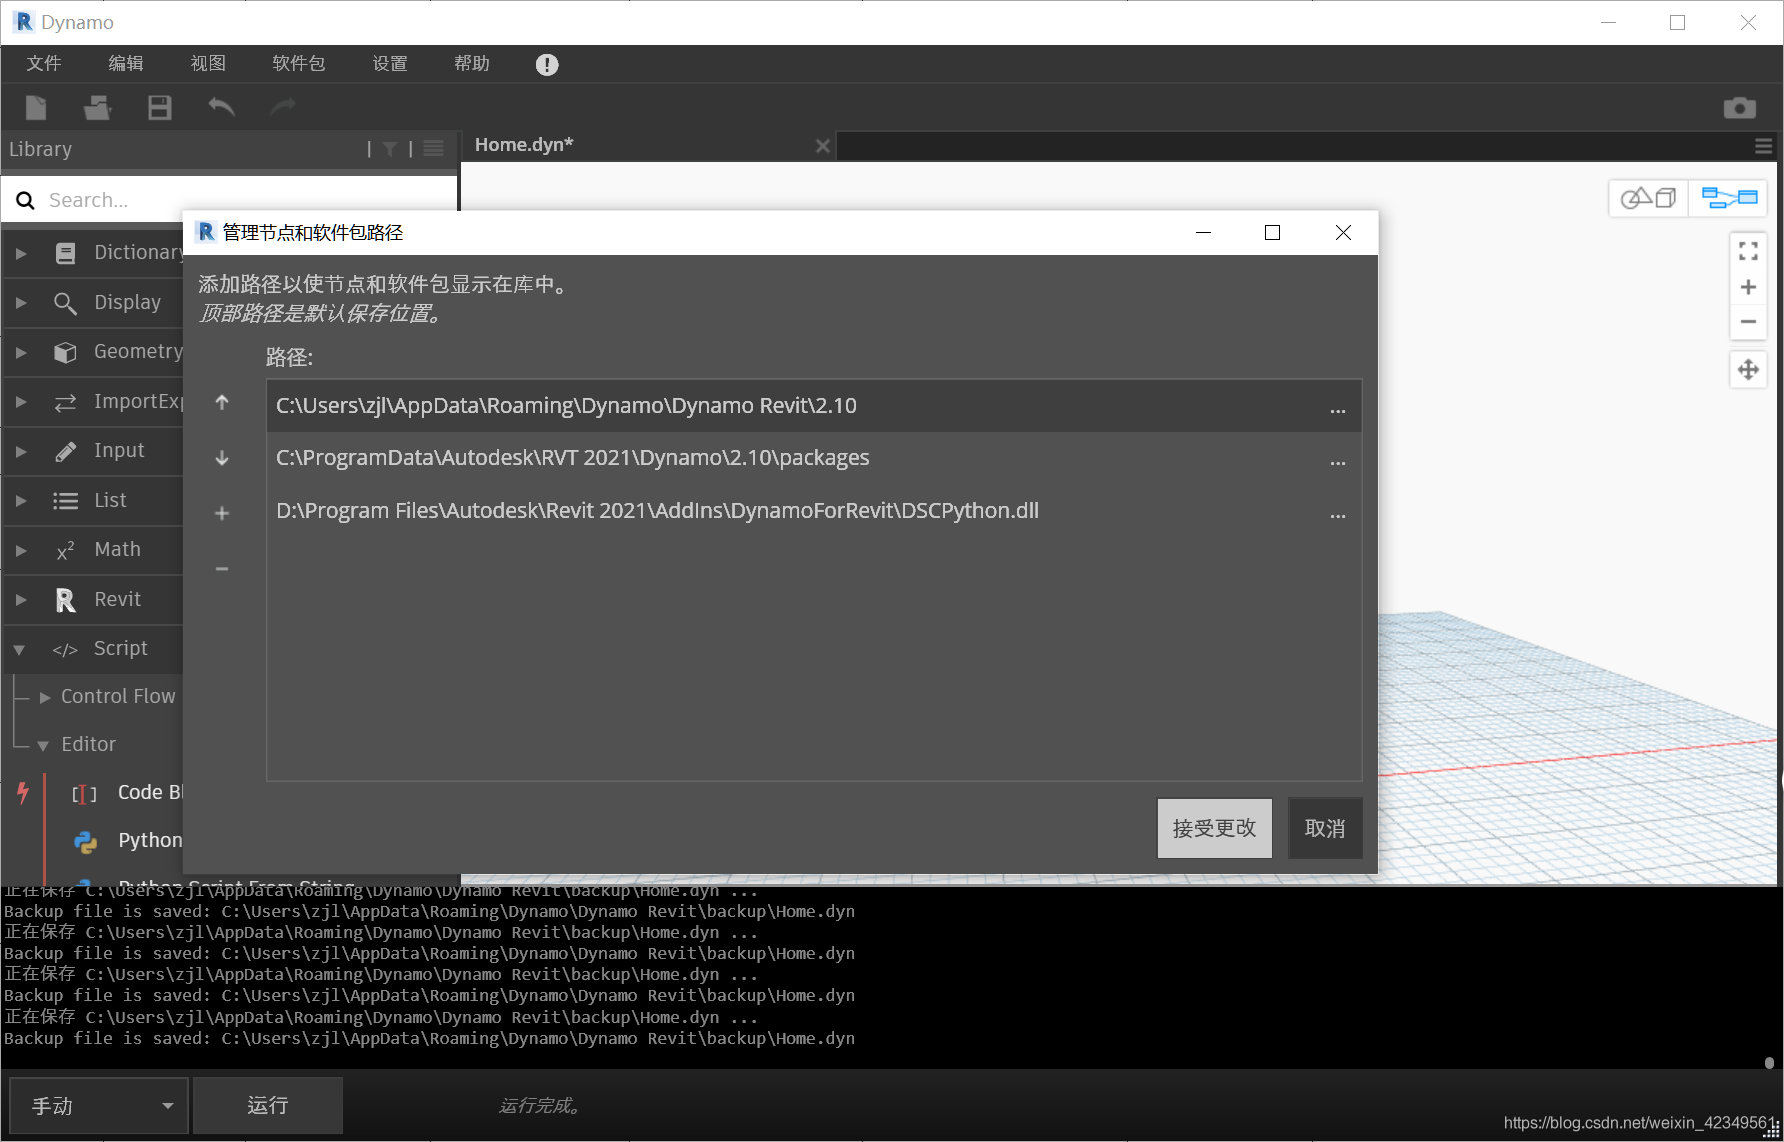Image resolution: width=1784 pixels, height=1142 pixels.
Task: Add a new path with plus icon
Action: click(x=222, y=513)
